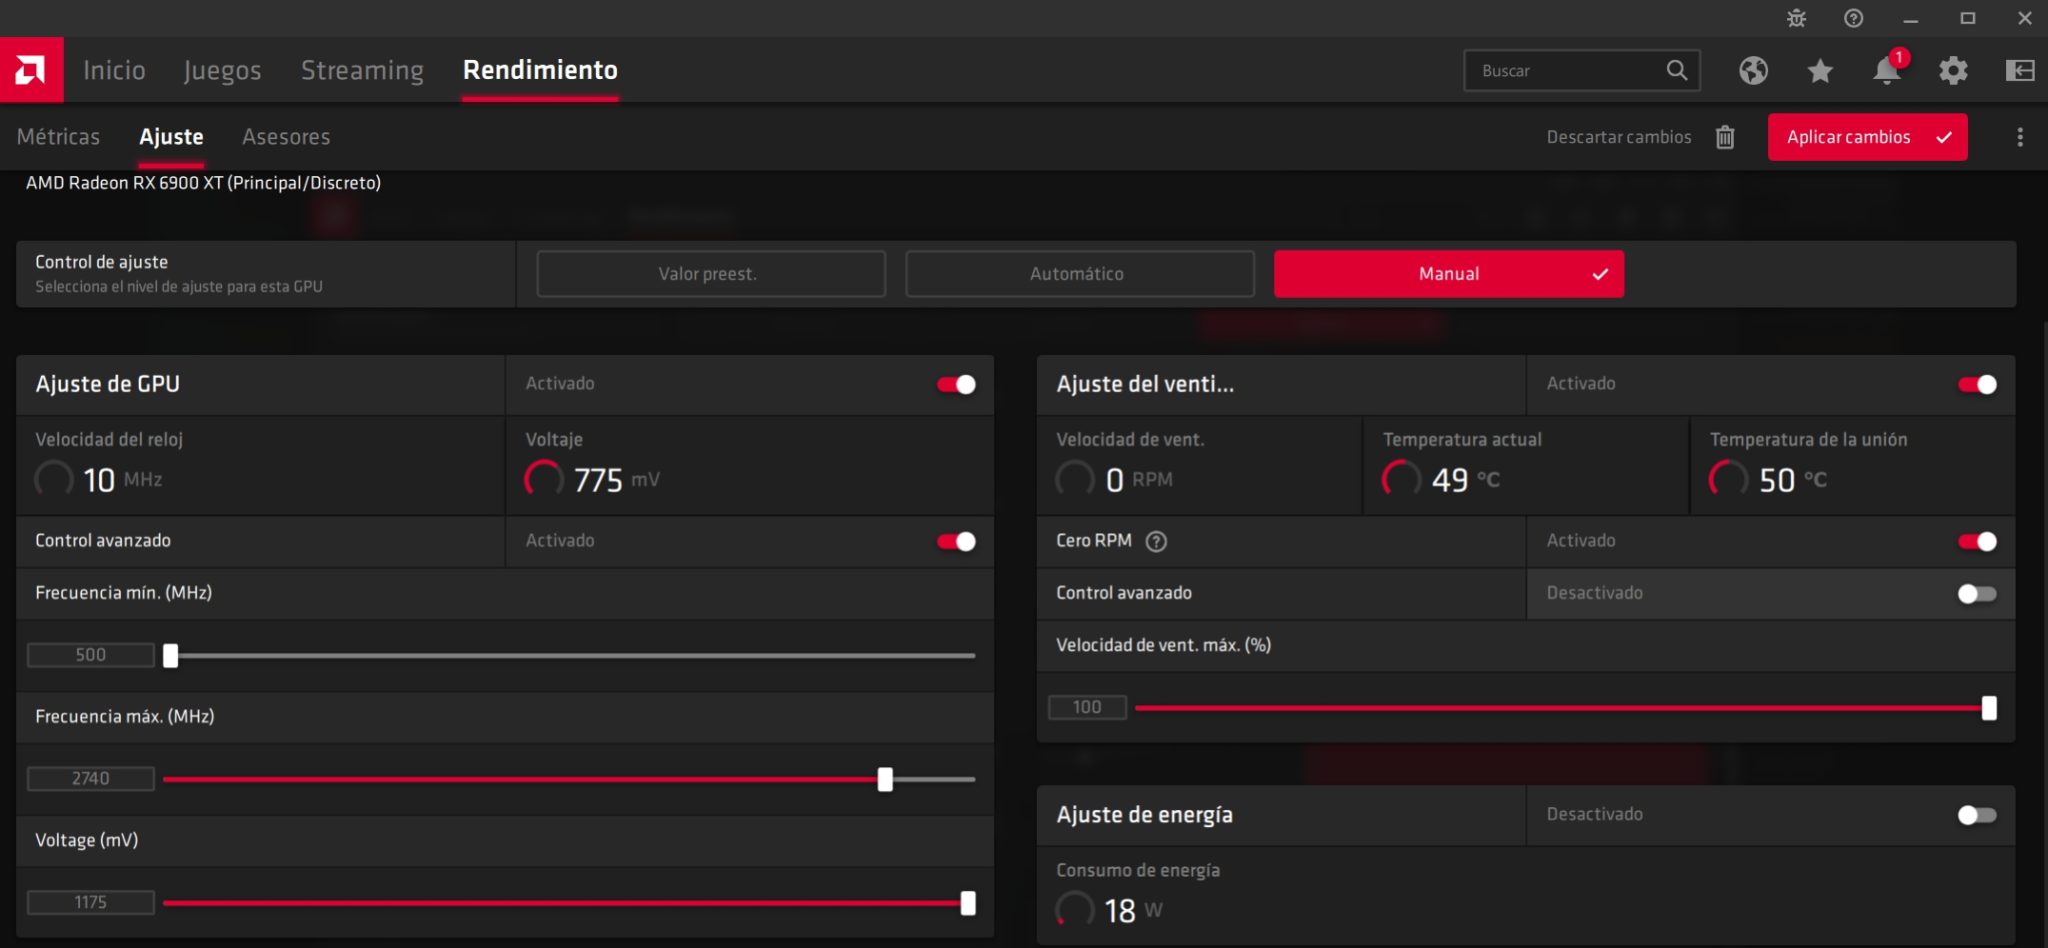This screenshot has height=948, width=2048.
Task: Click the 1175 voltage input box
Action: click(x=91, y=903)
